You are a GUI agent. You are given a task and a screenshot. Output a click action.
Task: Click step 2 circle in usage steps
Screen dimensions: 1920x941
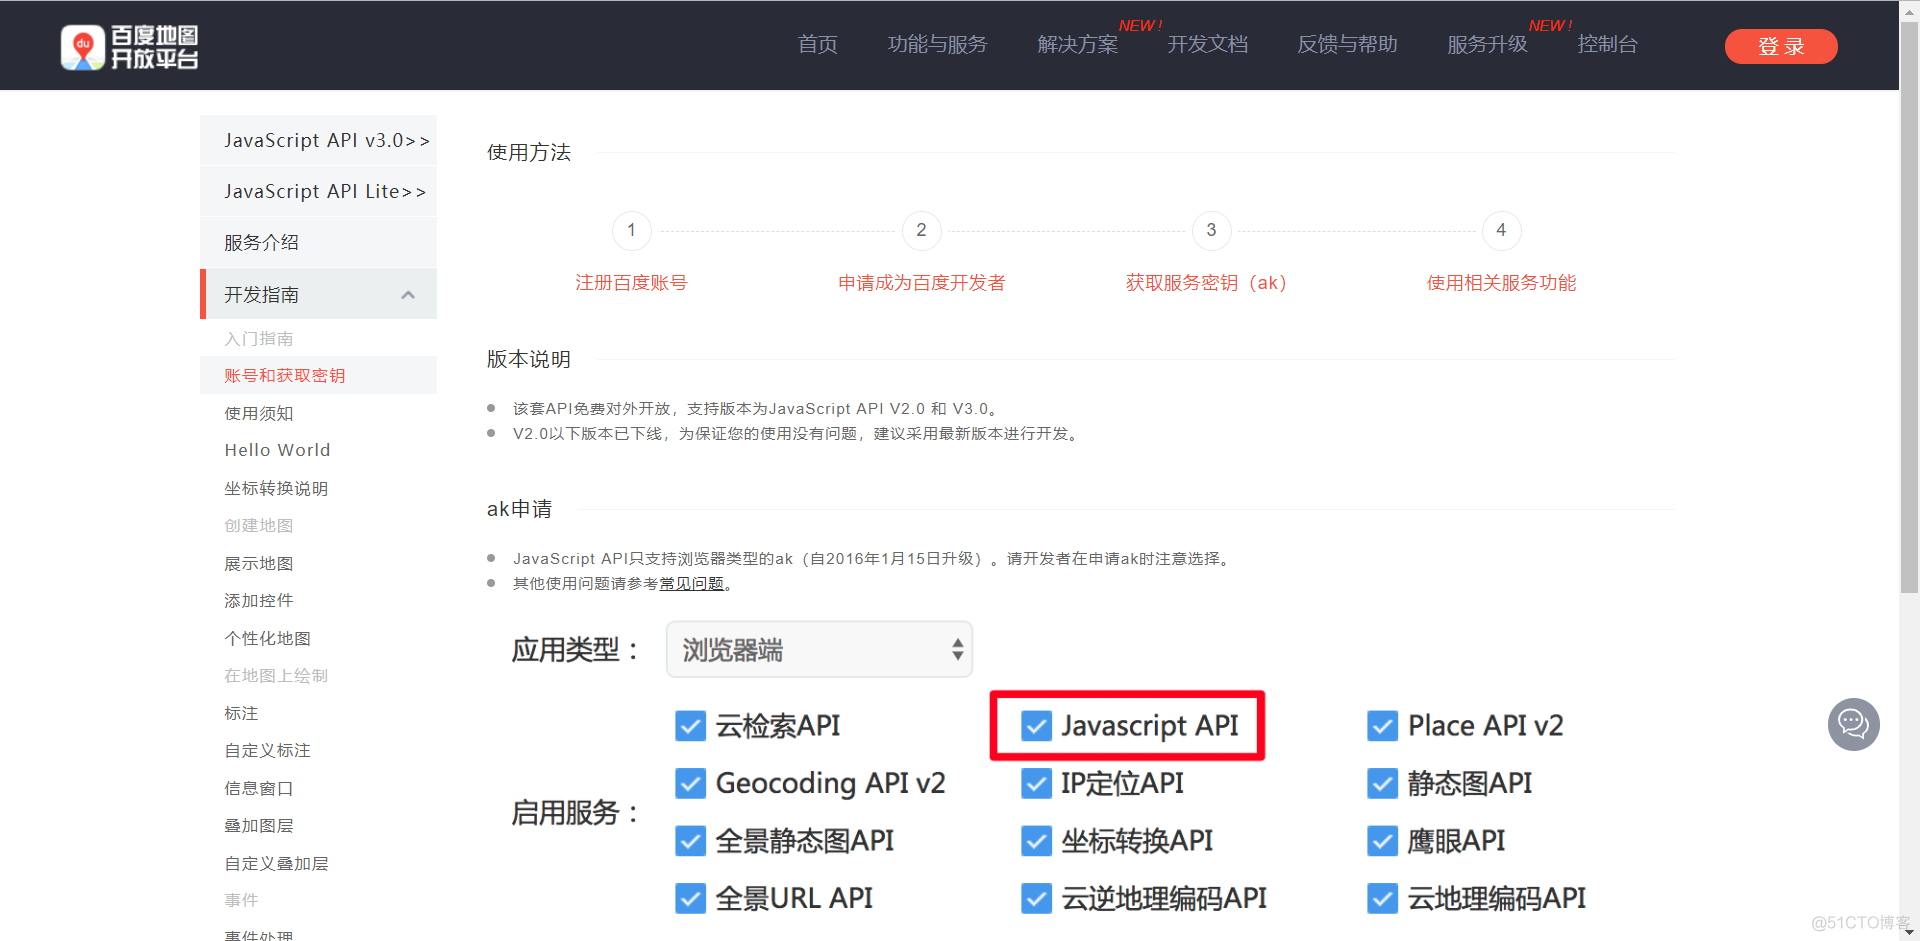921,230
